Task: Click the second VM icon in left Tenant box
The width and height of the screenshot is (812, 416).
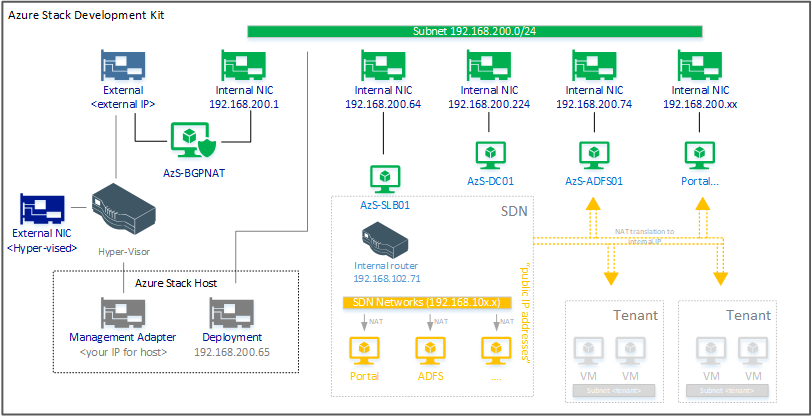Action: pos(630,351)
